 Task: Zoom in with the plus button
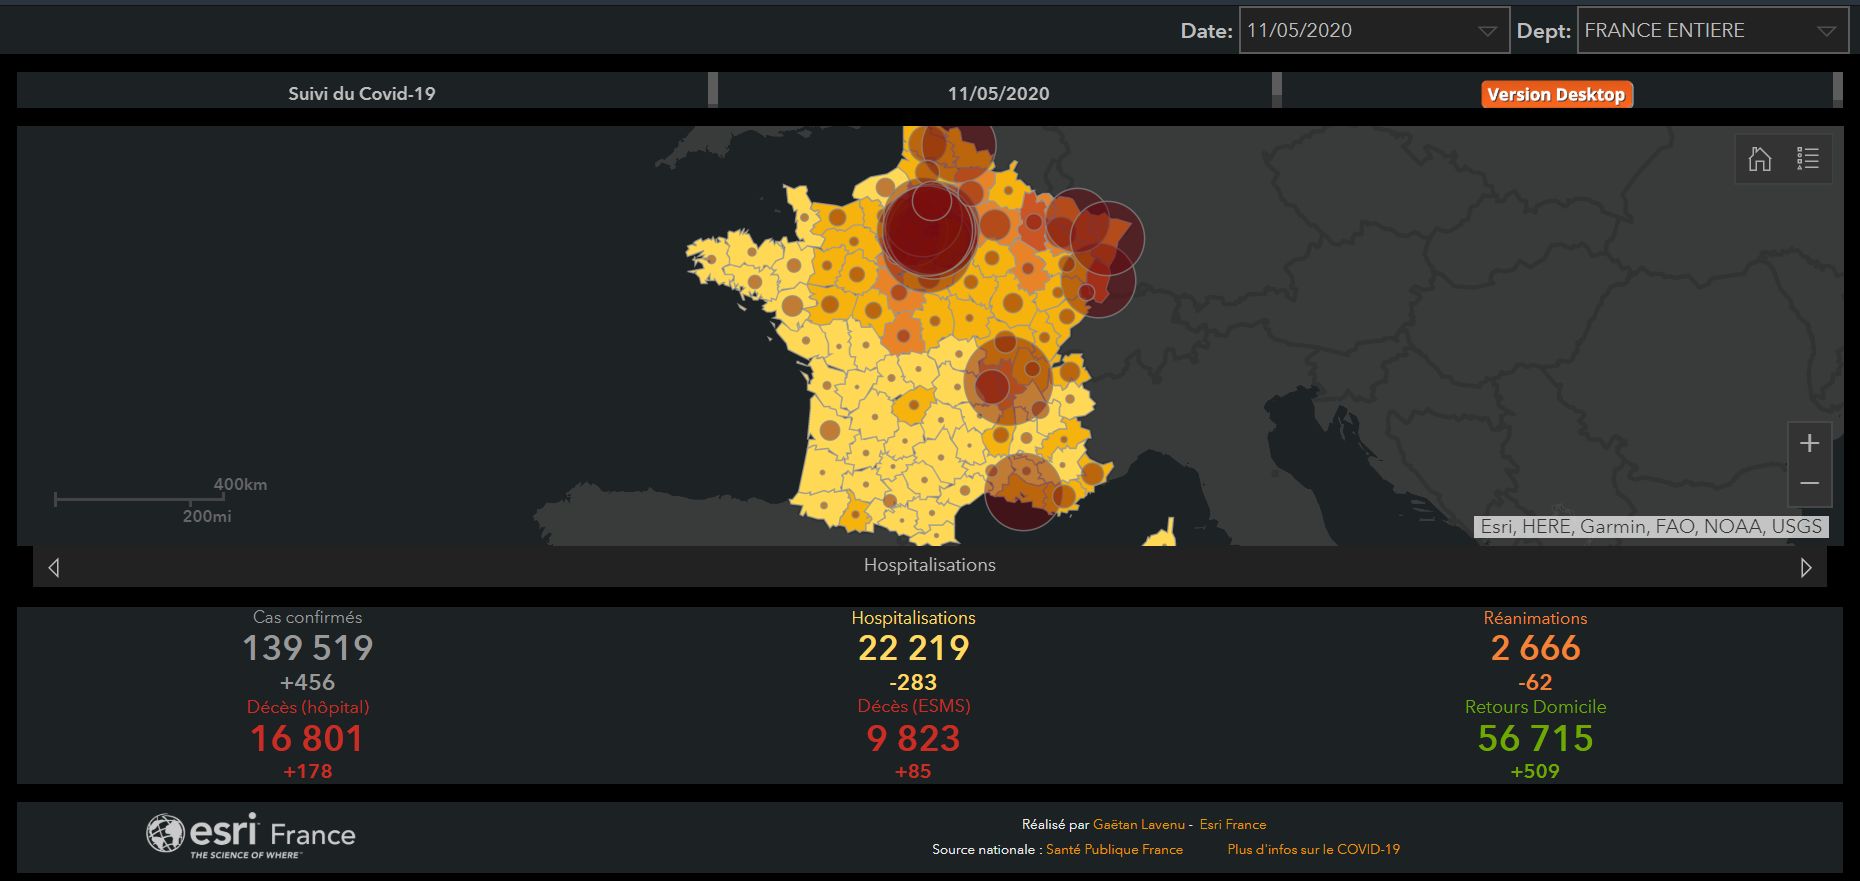tap(1809, 443)
